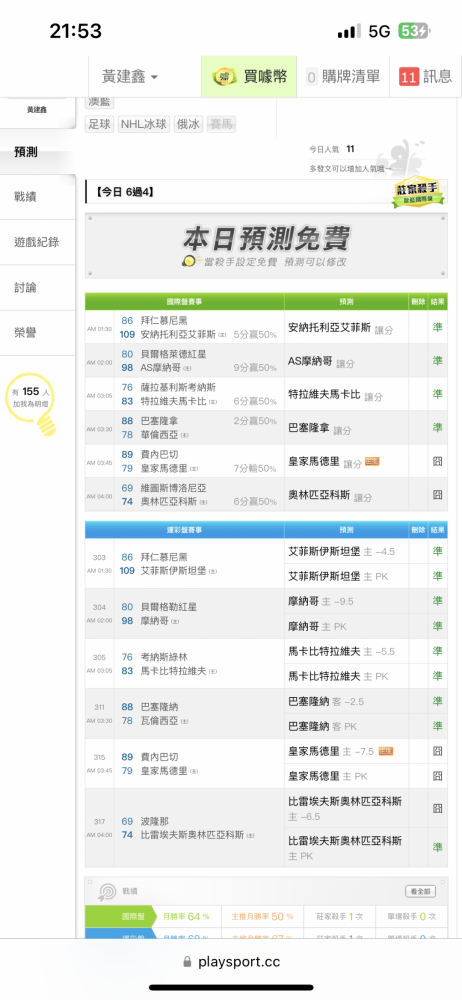Screen dimensions: 462x1000
Task: Open 遊戲紀錄 in the sidebar
Action: tap(37, 242)
